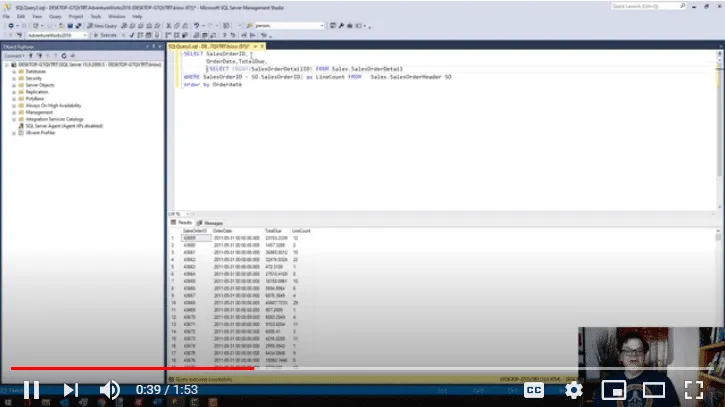This screenshot has width=725, height=407.
Task: Mute the video volume
Action: 110,390
